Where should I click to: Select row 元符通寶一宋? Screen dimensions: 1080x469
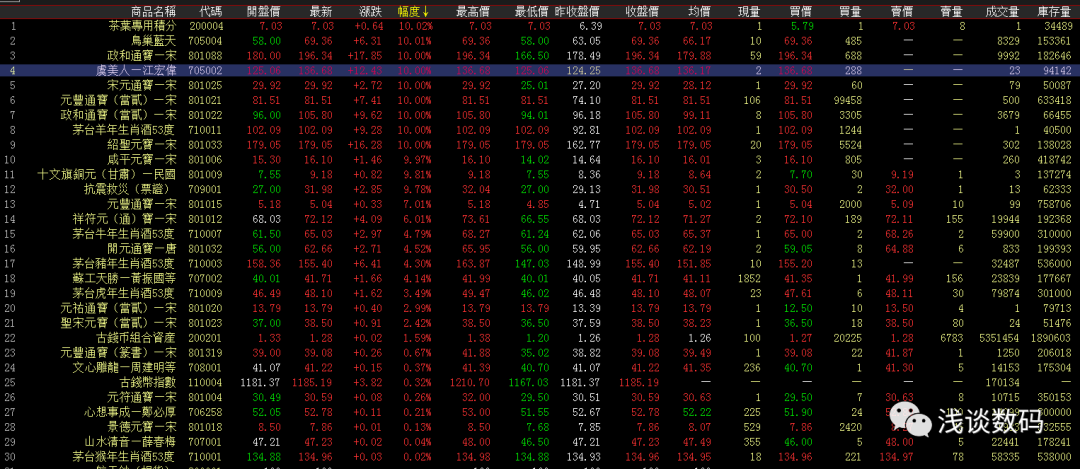(x=540, y=397)
